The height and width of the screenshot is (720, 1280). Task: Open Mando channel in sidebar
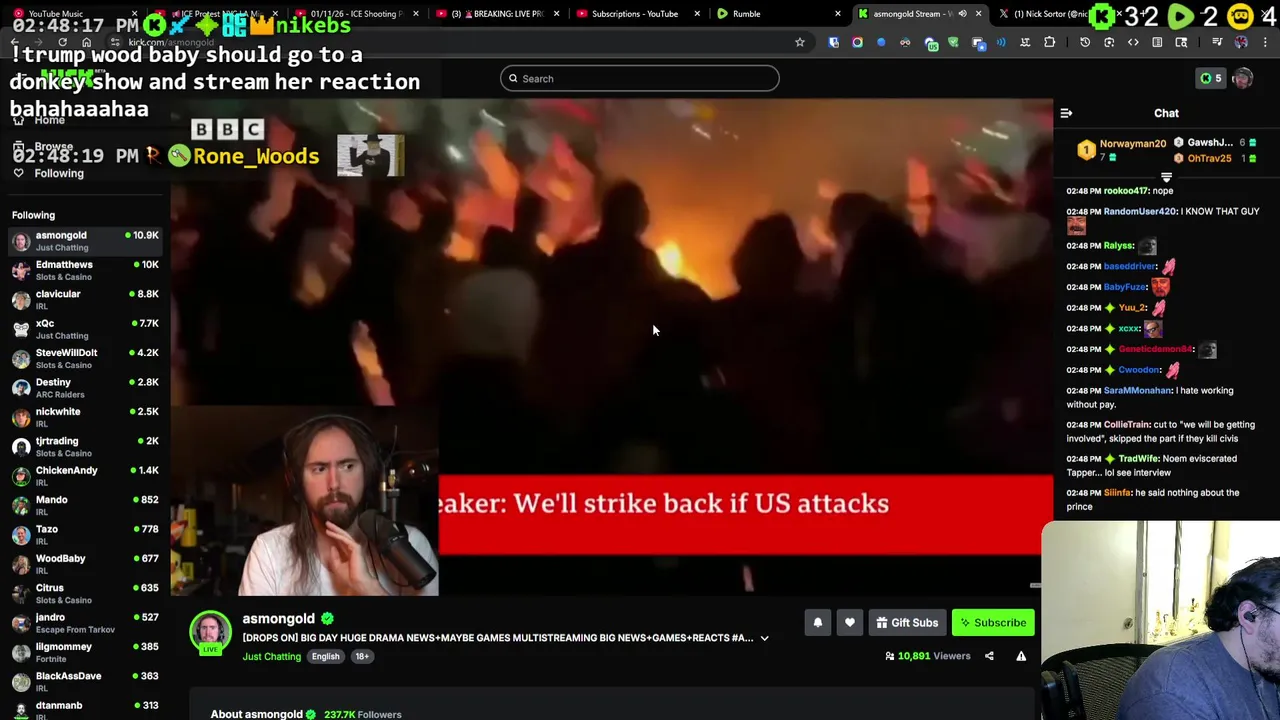[x=85, y=505]
